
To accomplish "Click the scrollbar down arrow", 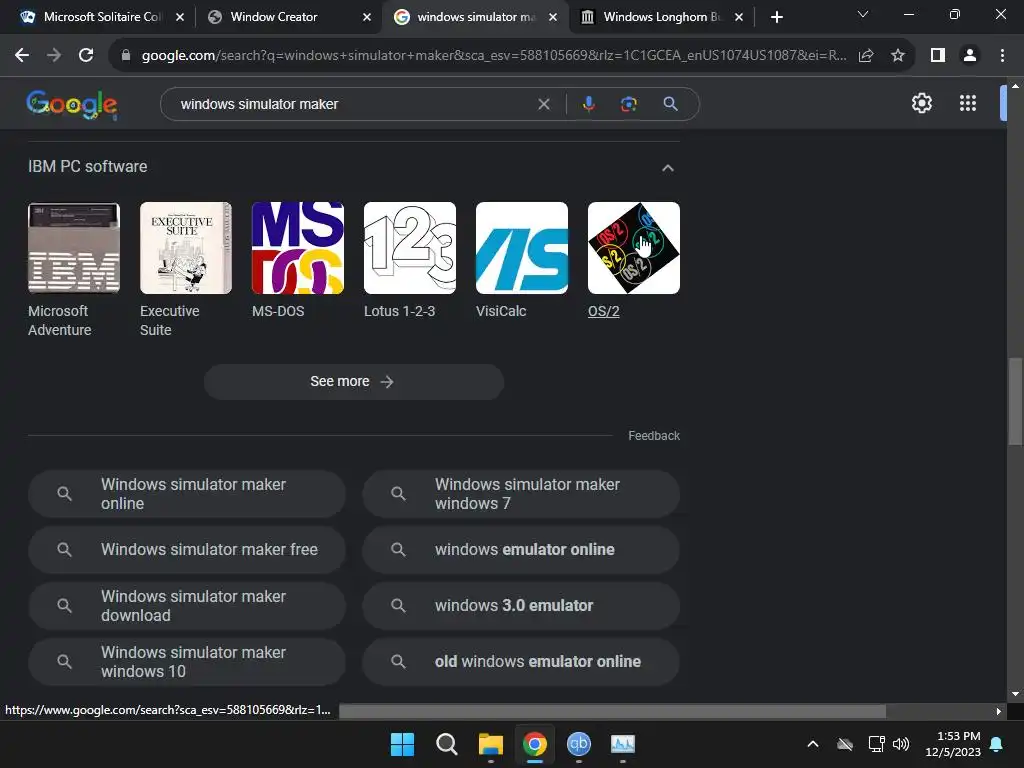I will [1015, 694].
